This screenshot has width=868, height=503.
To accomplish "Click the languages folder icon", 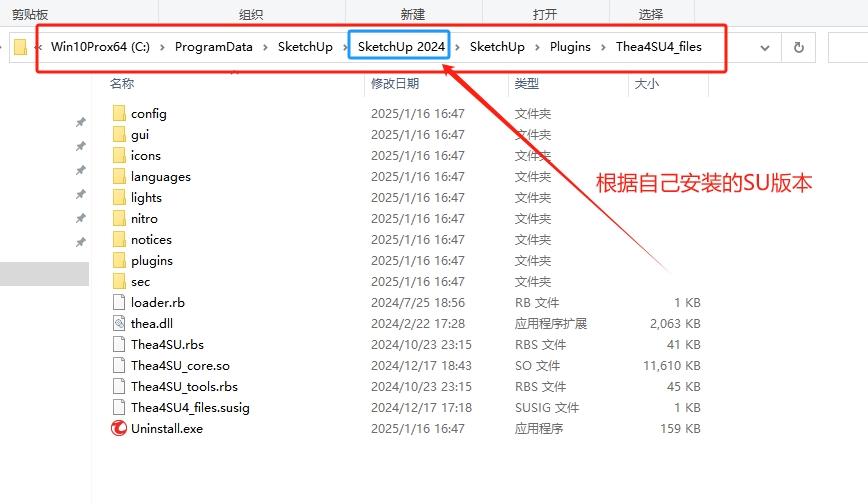I will pyautogui.click(x=119, y=177).
